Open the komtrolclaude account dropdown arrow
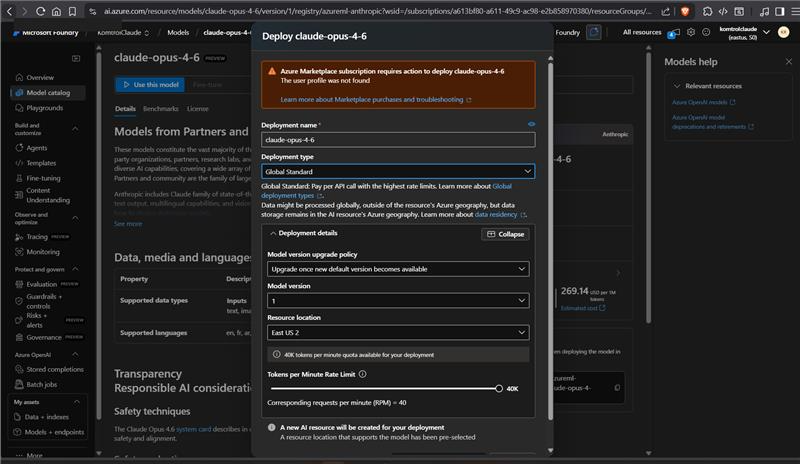This screenshot has width=800, height=464. coord(766,32)
